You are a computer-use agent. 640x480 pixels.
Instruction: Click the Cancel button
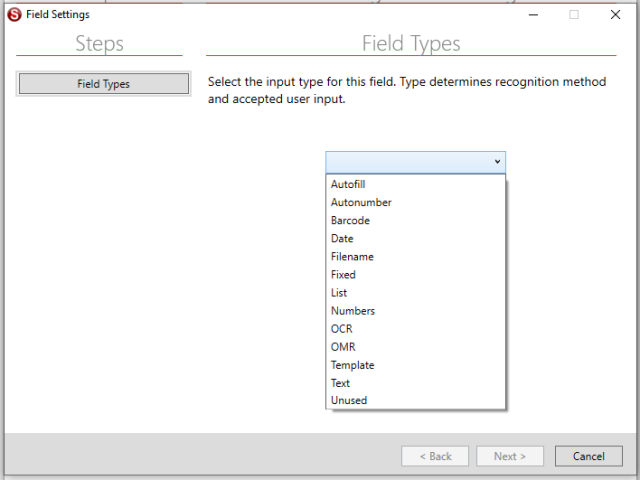tap(589, 456)
